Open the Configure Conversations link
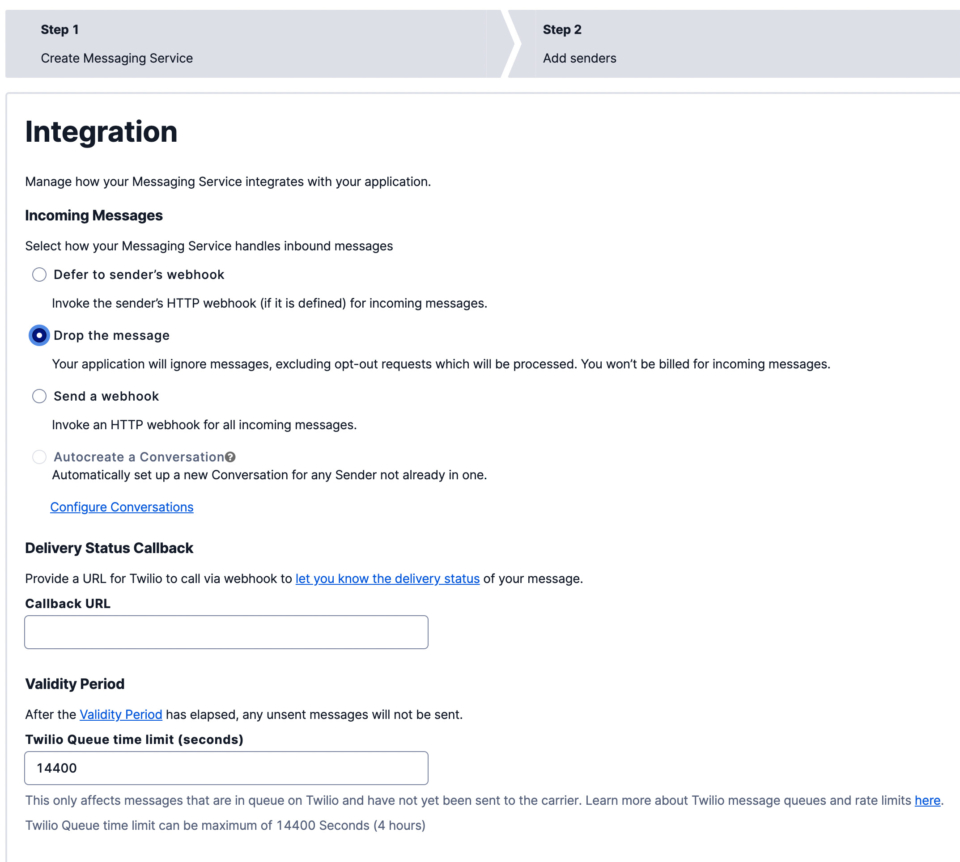 coord(121,507)
